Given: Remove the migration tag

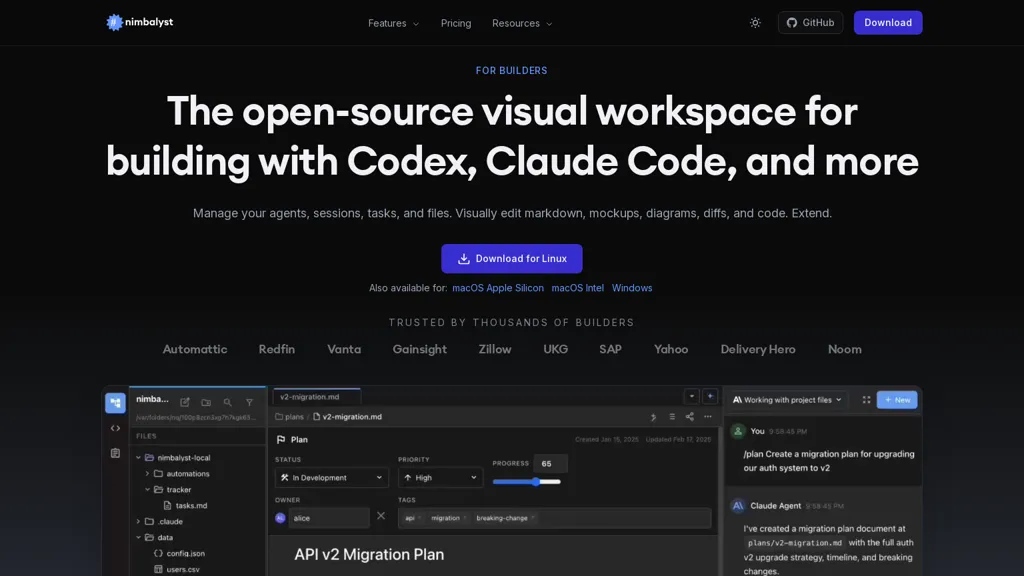Looking at the screenshot, I should point(464,518).
